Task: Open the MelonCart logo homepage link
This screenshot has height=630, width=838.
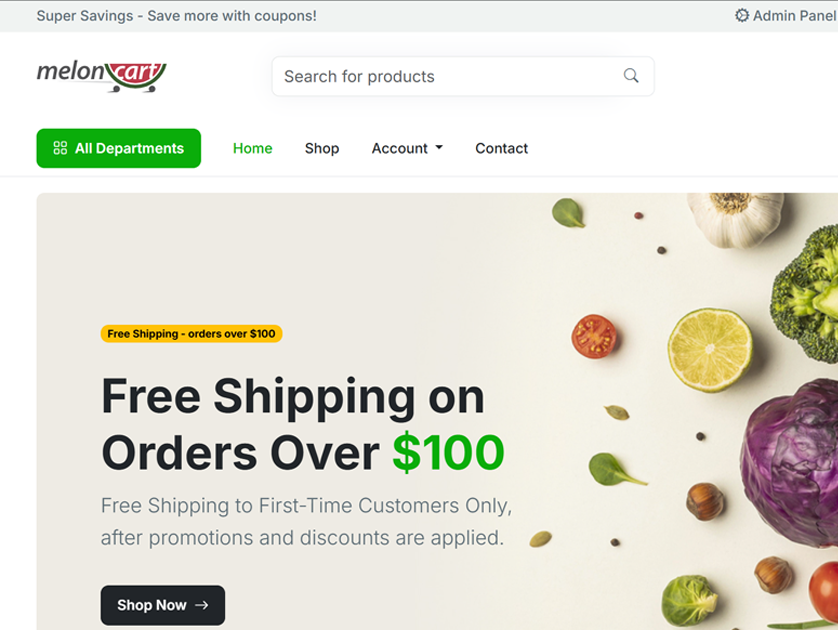Action: coord(102,76)
